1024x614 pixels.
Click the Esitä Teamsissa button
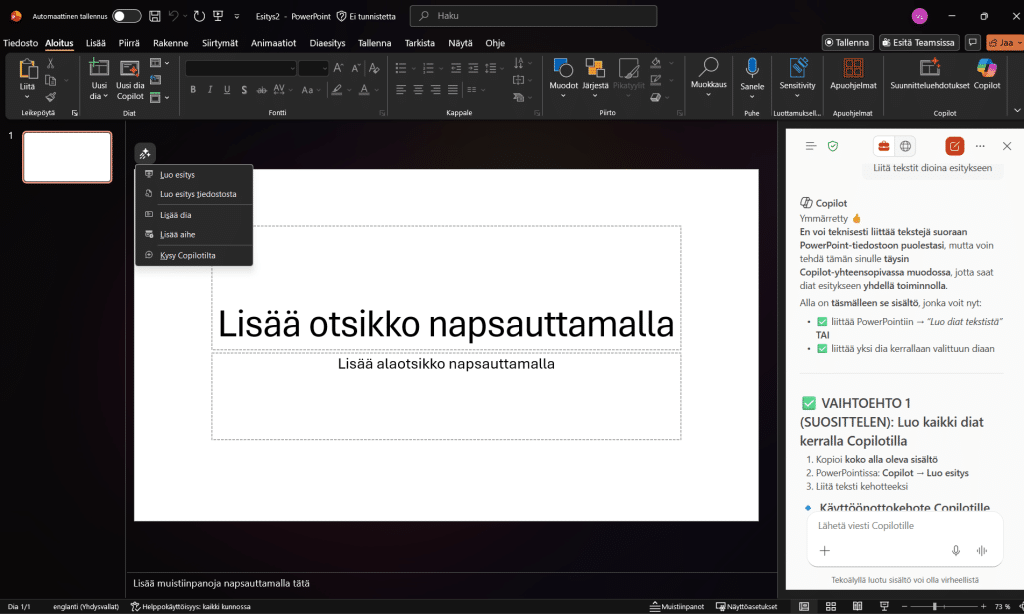[919, 43]
